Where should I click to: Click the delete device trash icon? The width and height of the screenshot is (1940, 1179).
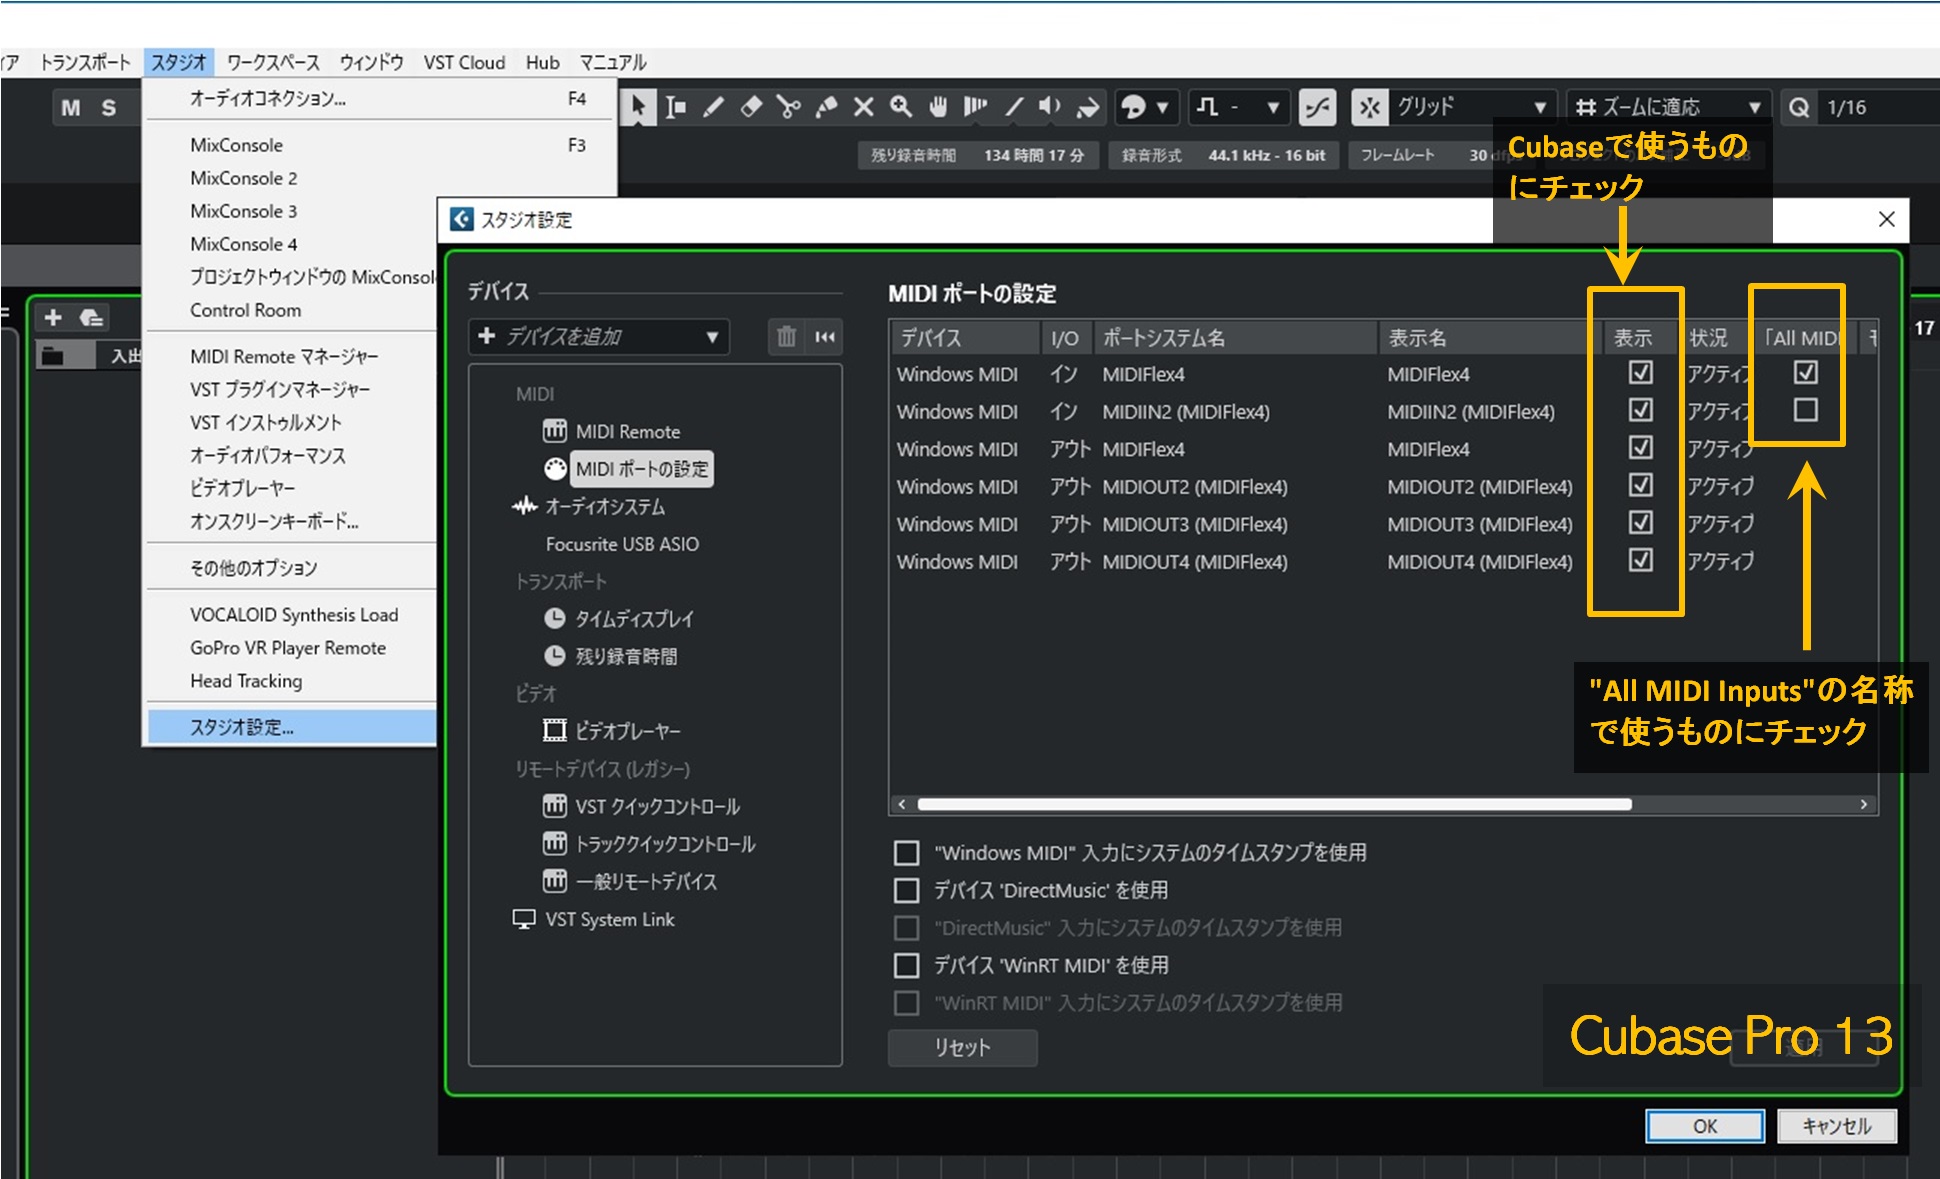pyautogui.click(x=786, y=336)
